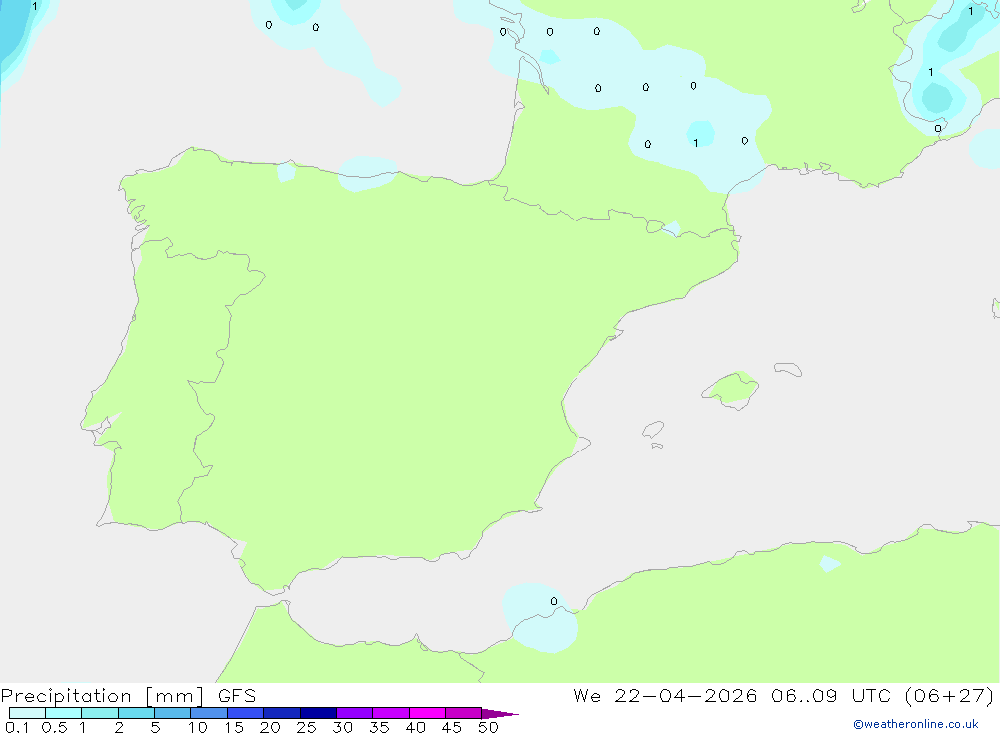Select the 5–10 mm legend swatch
The width and height of the screenshot is (1000, 733).
pyautogui.click(x=173, y=713)
